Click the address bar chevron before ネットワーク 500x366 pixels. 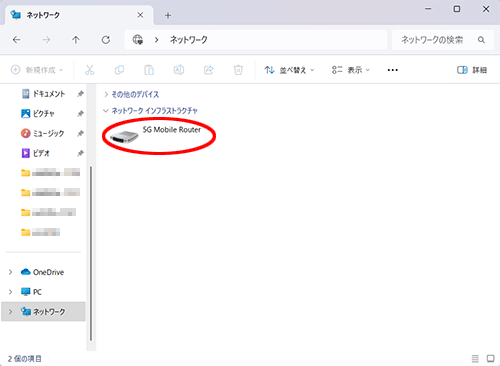156,40
